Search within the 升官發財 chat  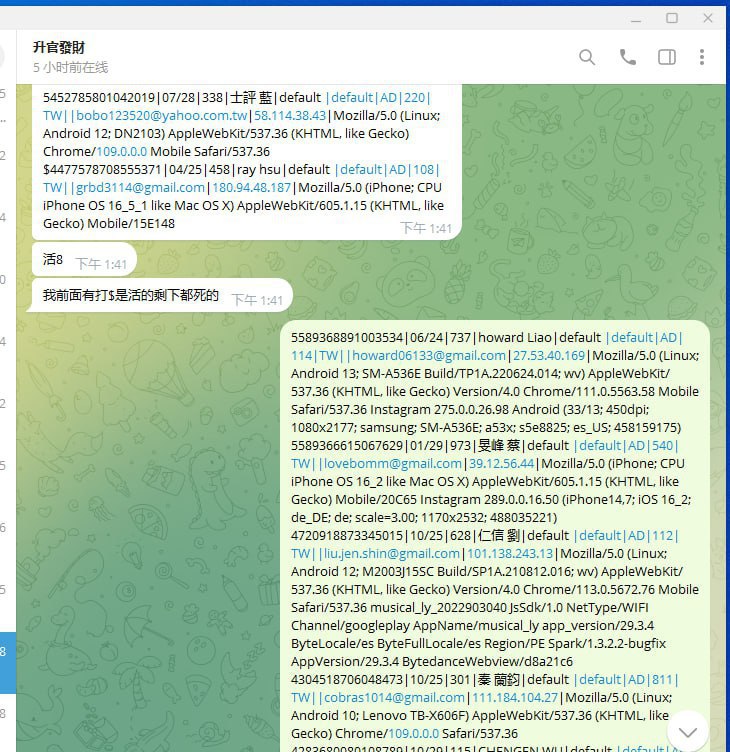587,57
